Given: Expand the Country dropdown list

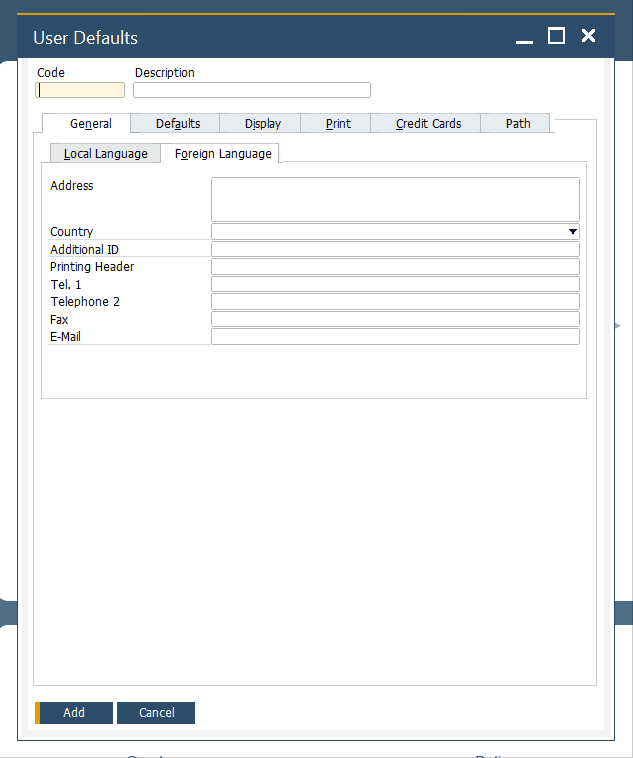Looking at the screenshot, I should (572, 232).
